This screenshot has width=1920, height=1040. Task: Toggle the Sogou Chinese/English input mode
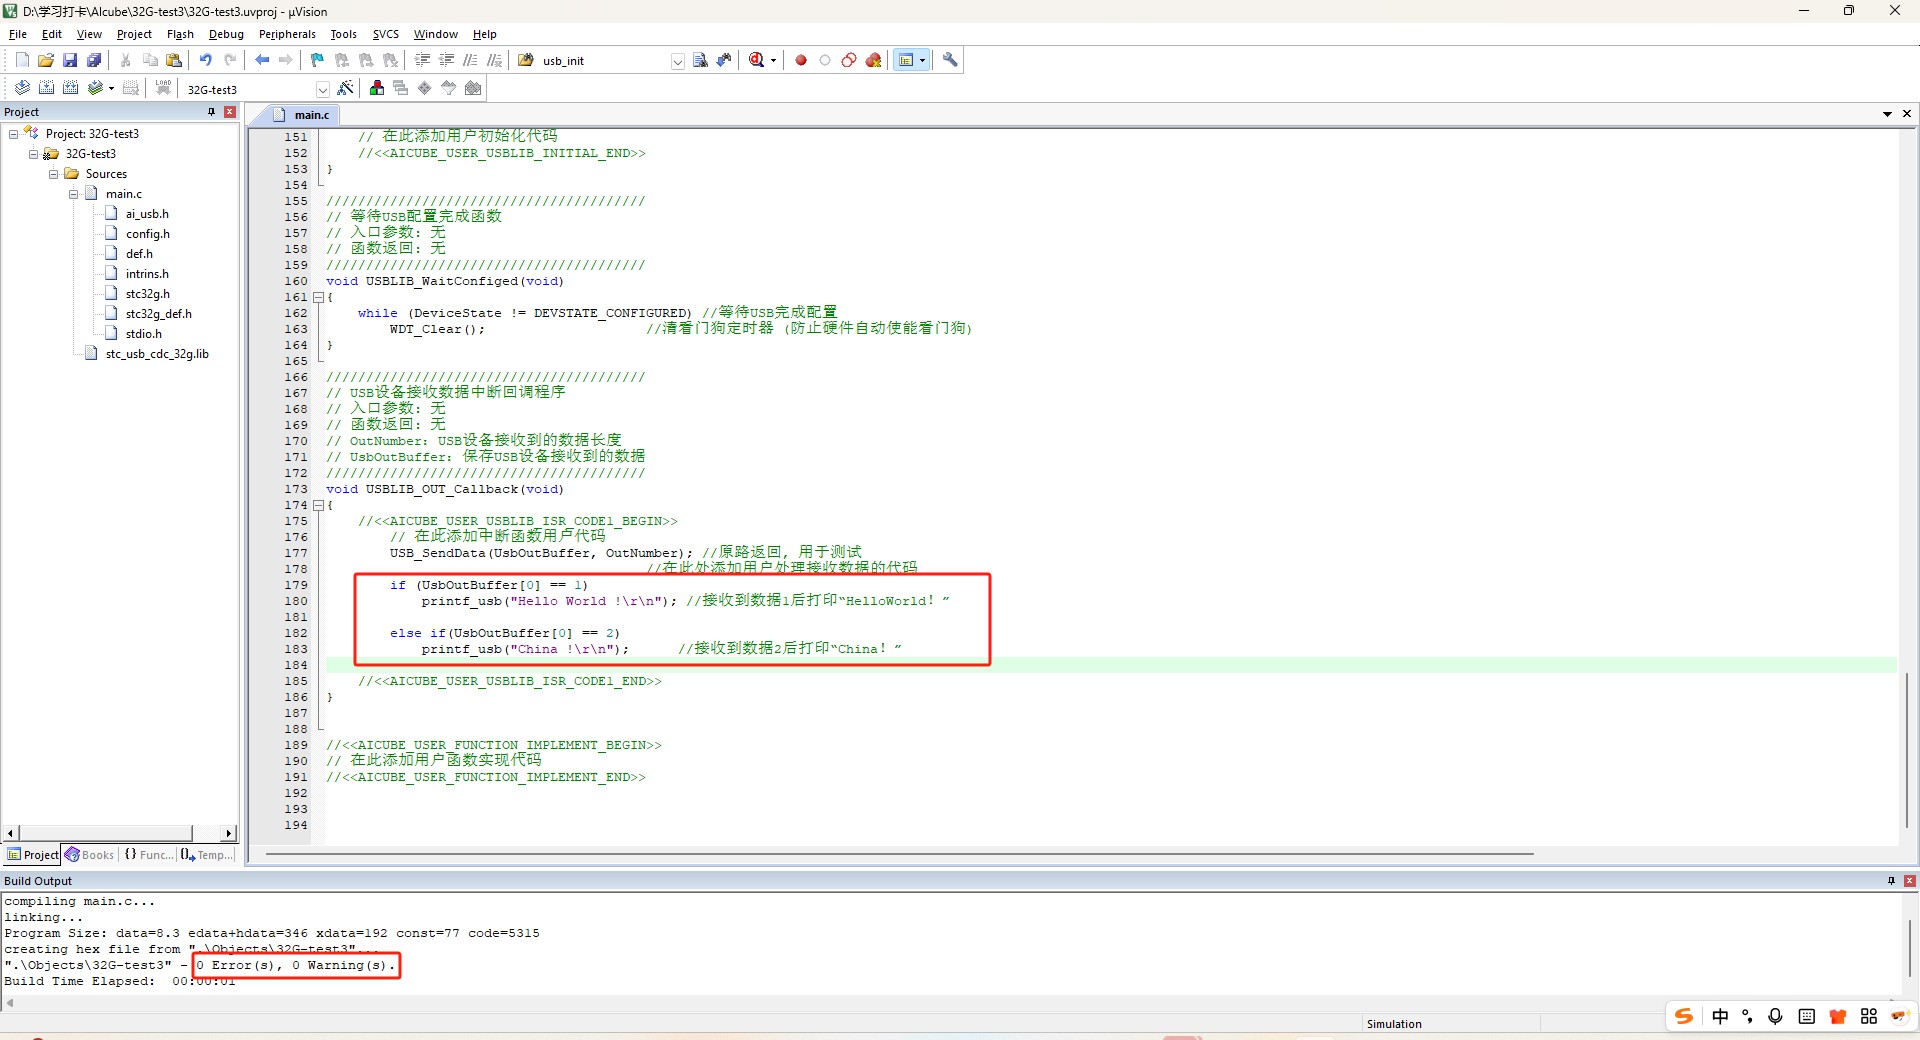pos(1720,1016)
